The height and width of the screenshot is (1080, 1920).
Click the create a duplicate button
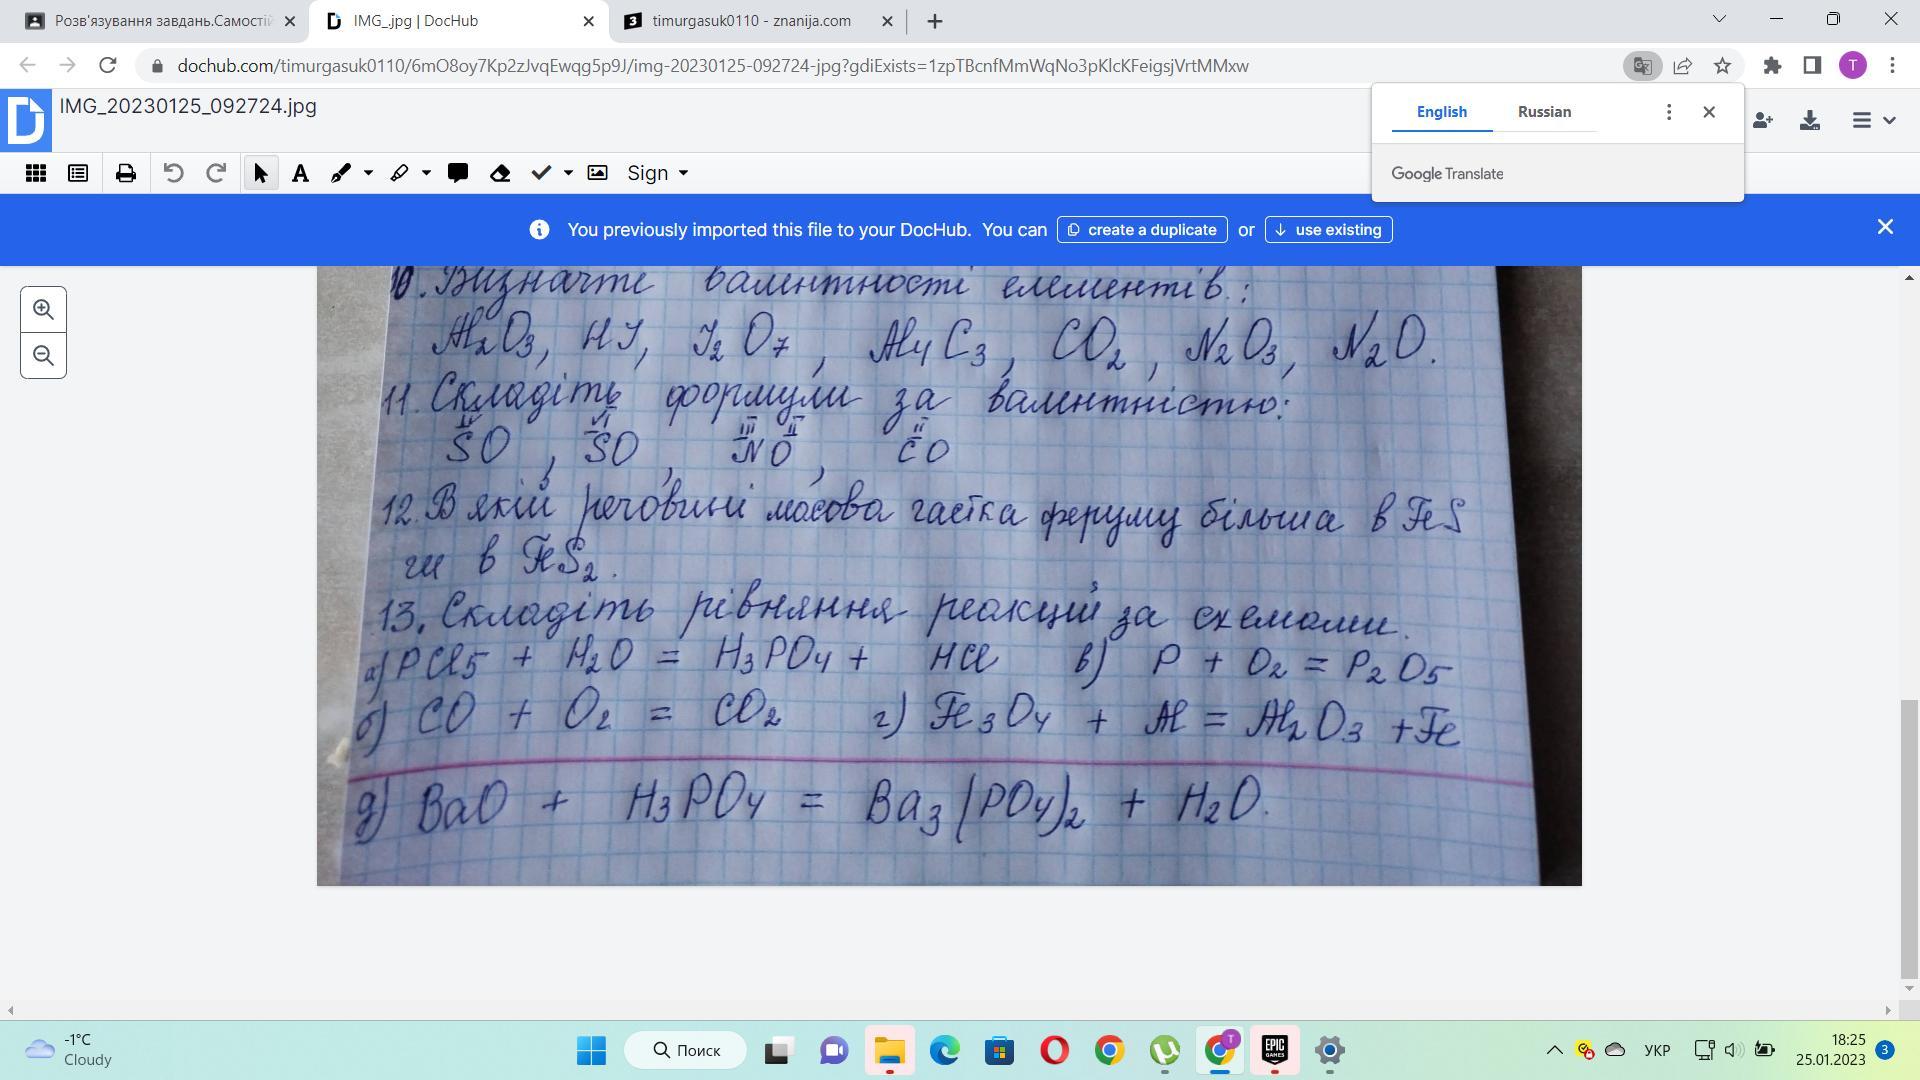1141,230
